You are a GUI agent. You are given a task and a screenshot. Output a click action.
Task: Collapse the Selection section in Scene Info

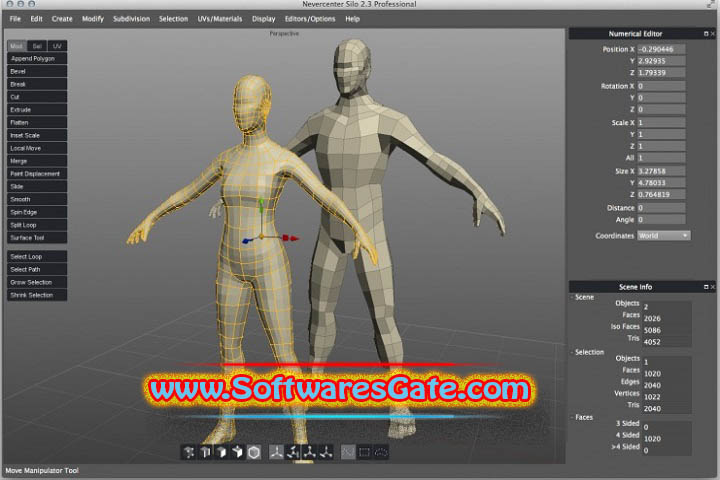(572, 352)
